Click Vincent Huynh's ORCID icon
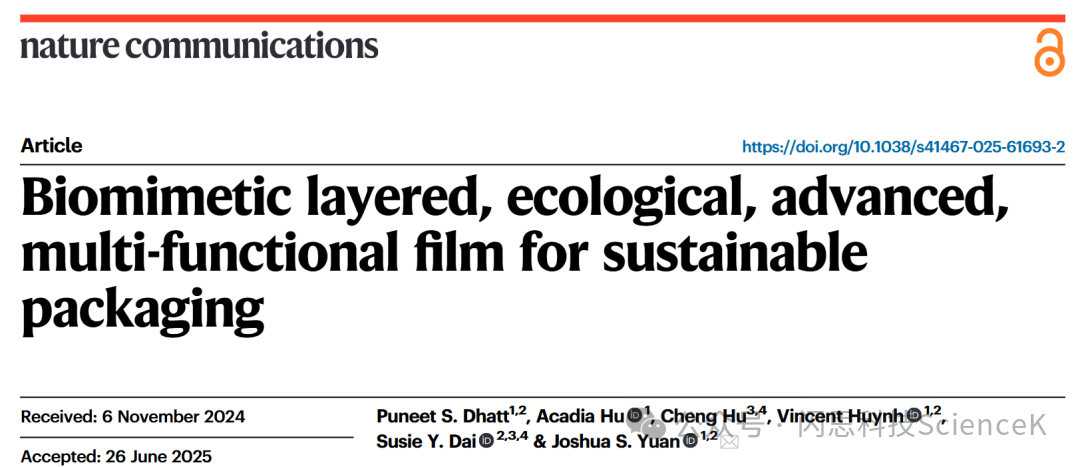The width and height of the screenshot is (1080, 467). pyautogui.click(x=911, y=415)
